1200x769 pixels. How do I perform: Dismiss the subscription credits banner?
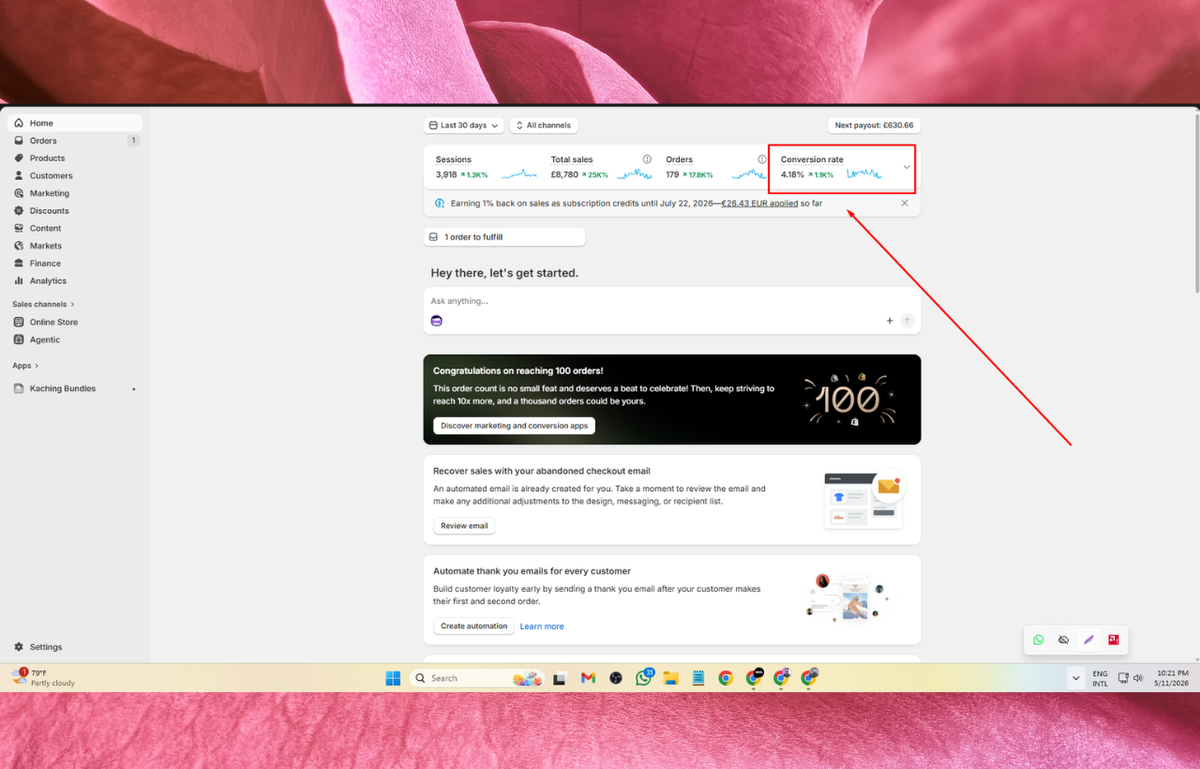point(905,203)
